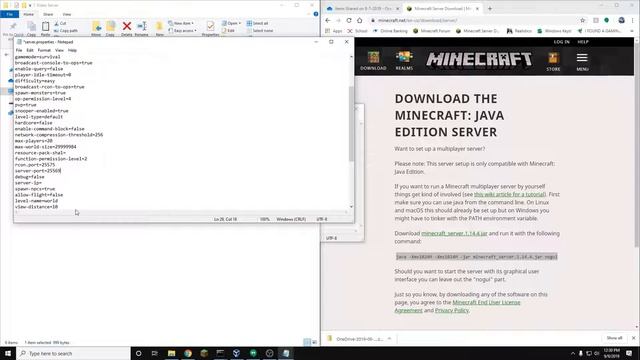
Task: Click the Windows Start button
Action: pyautogui.click(x=8, y=353)
